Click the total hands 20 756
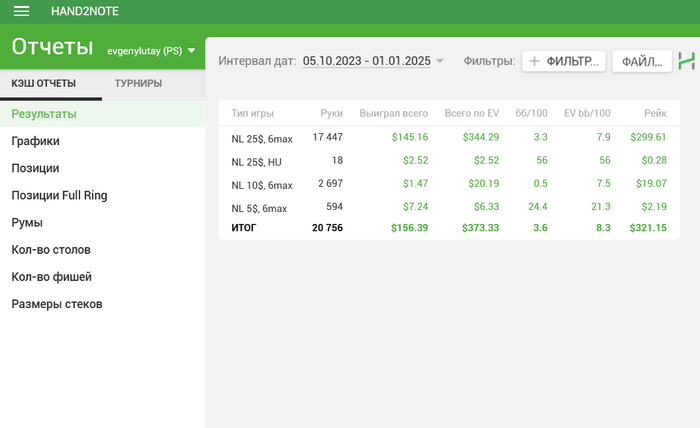 tap(327, 228)
